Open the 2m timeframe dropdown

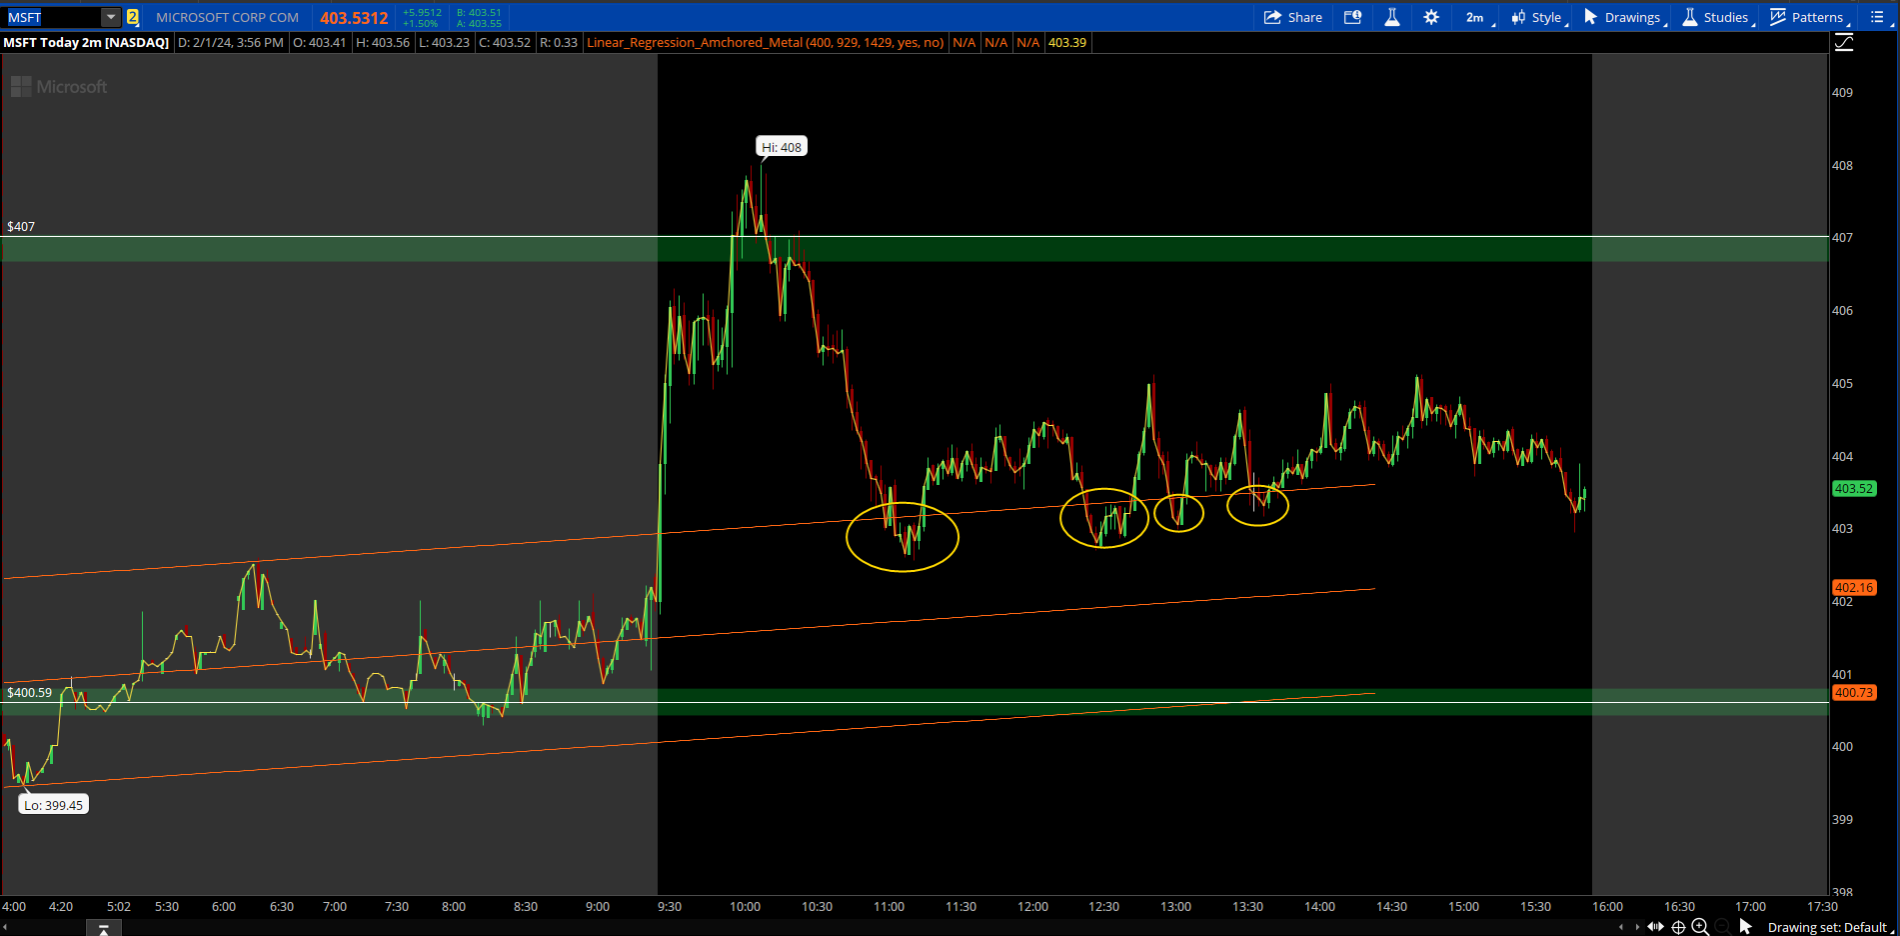pyautogui.click(x=1477, y=17)
